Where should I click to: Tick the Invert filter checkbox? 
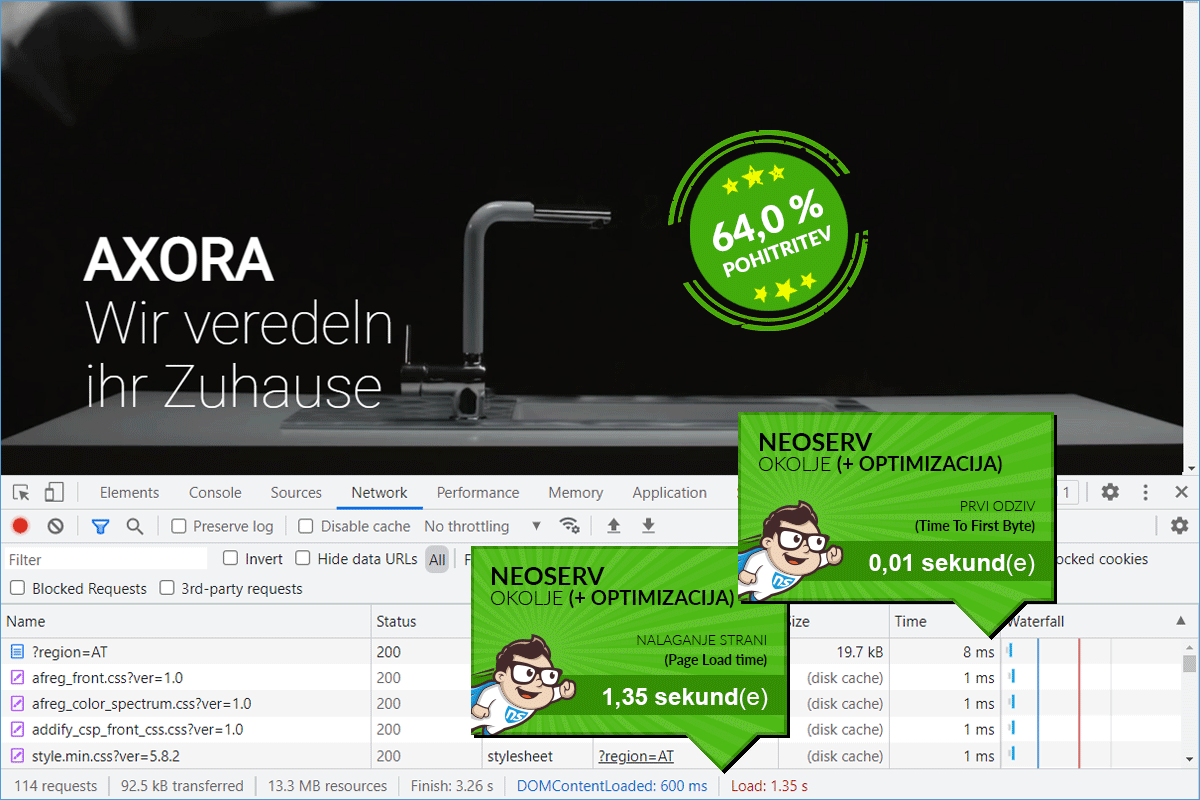click(230, 559)
